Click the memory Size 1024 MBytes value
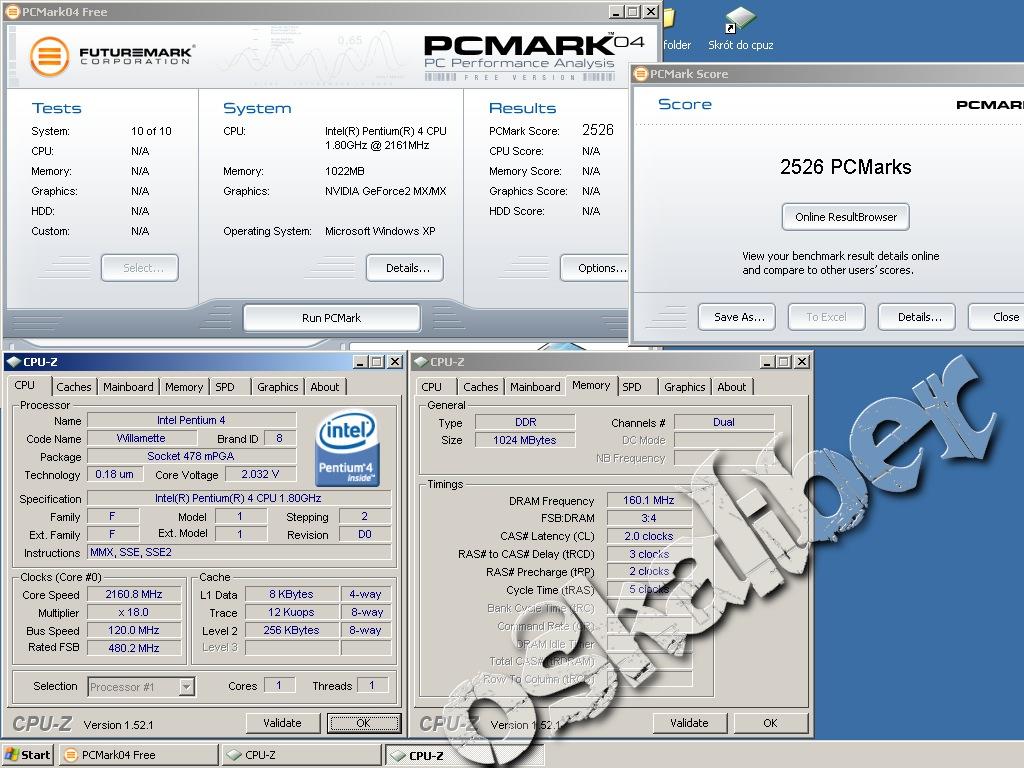The image size is (1024, 768). coord(525,440)
